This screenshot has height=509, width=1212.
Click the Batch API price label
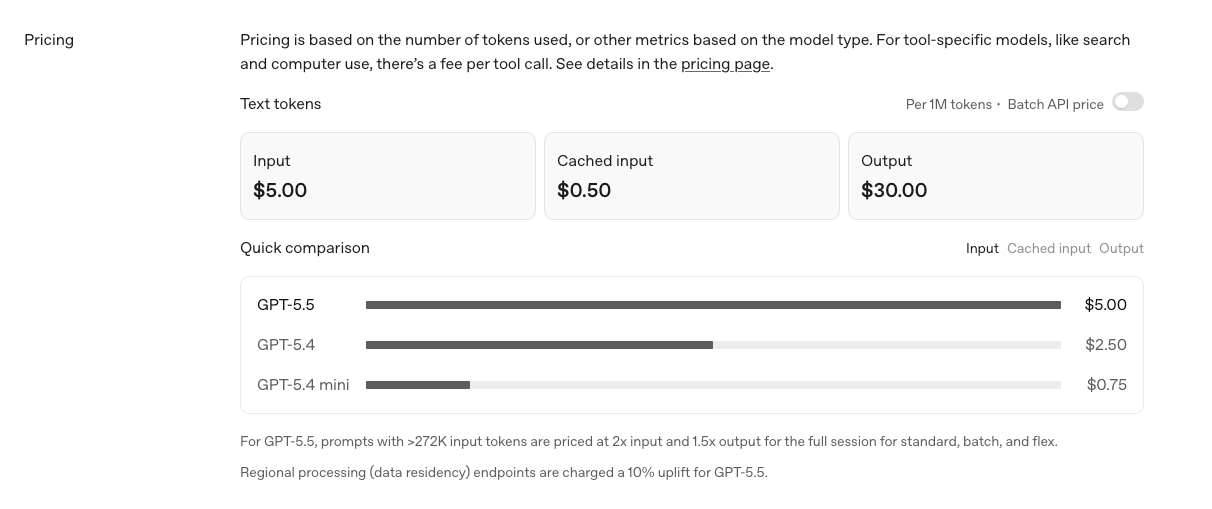(1055, 104)
